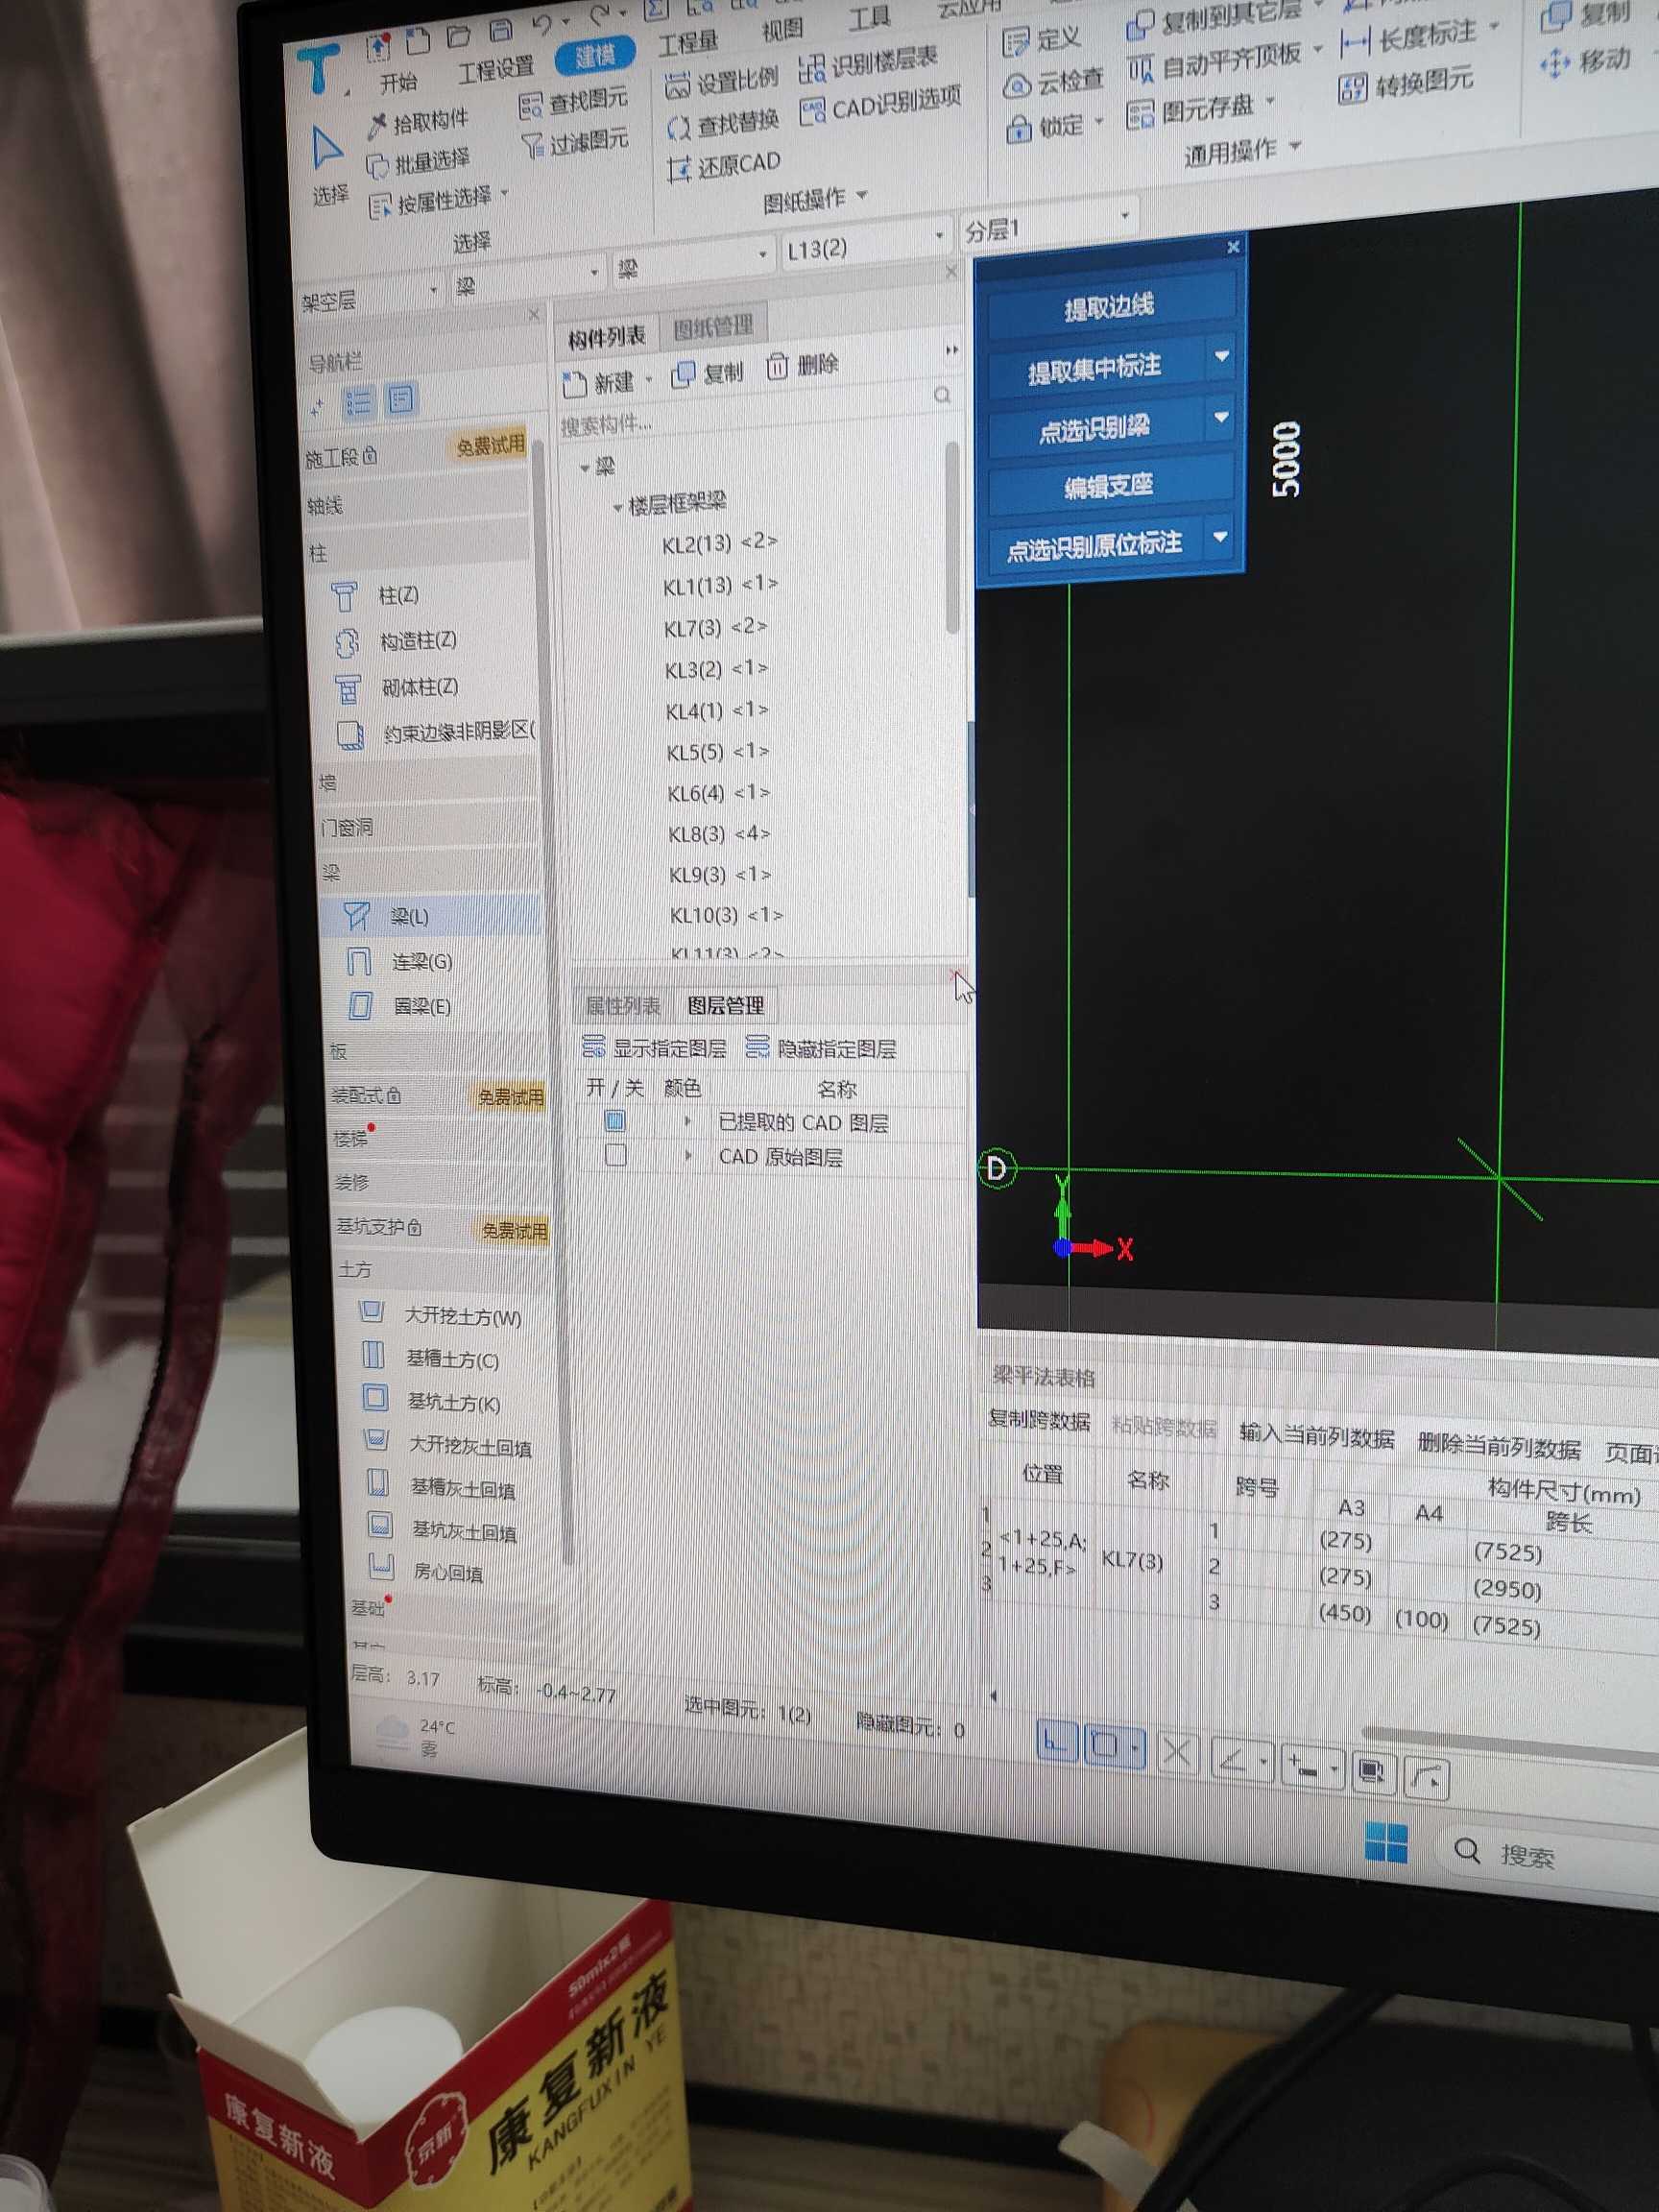Open the 按属性选择 select-by-attribute tool
Screen dimensions: 1659x2212
(x=436, y=201)
